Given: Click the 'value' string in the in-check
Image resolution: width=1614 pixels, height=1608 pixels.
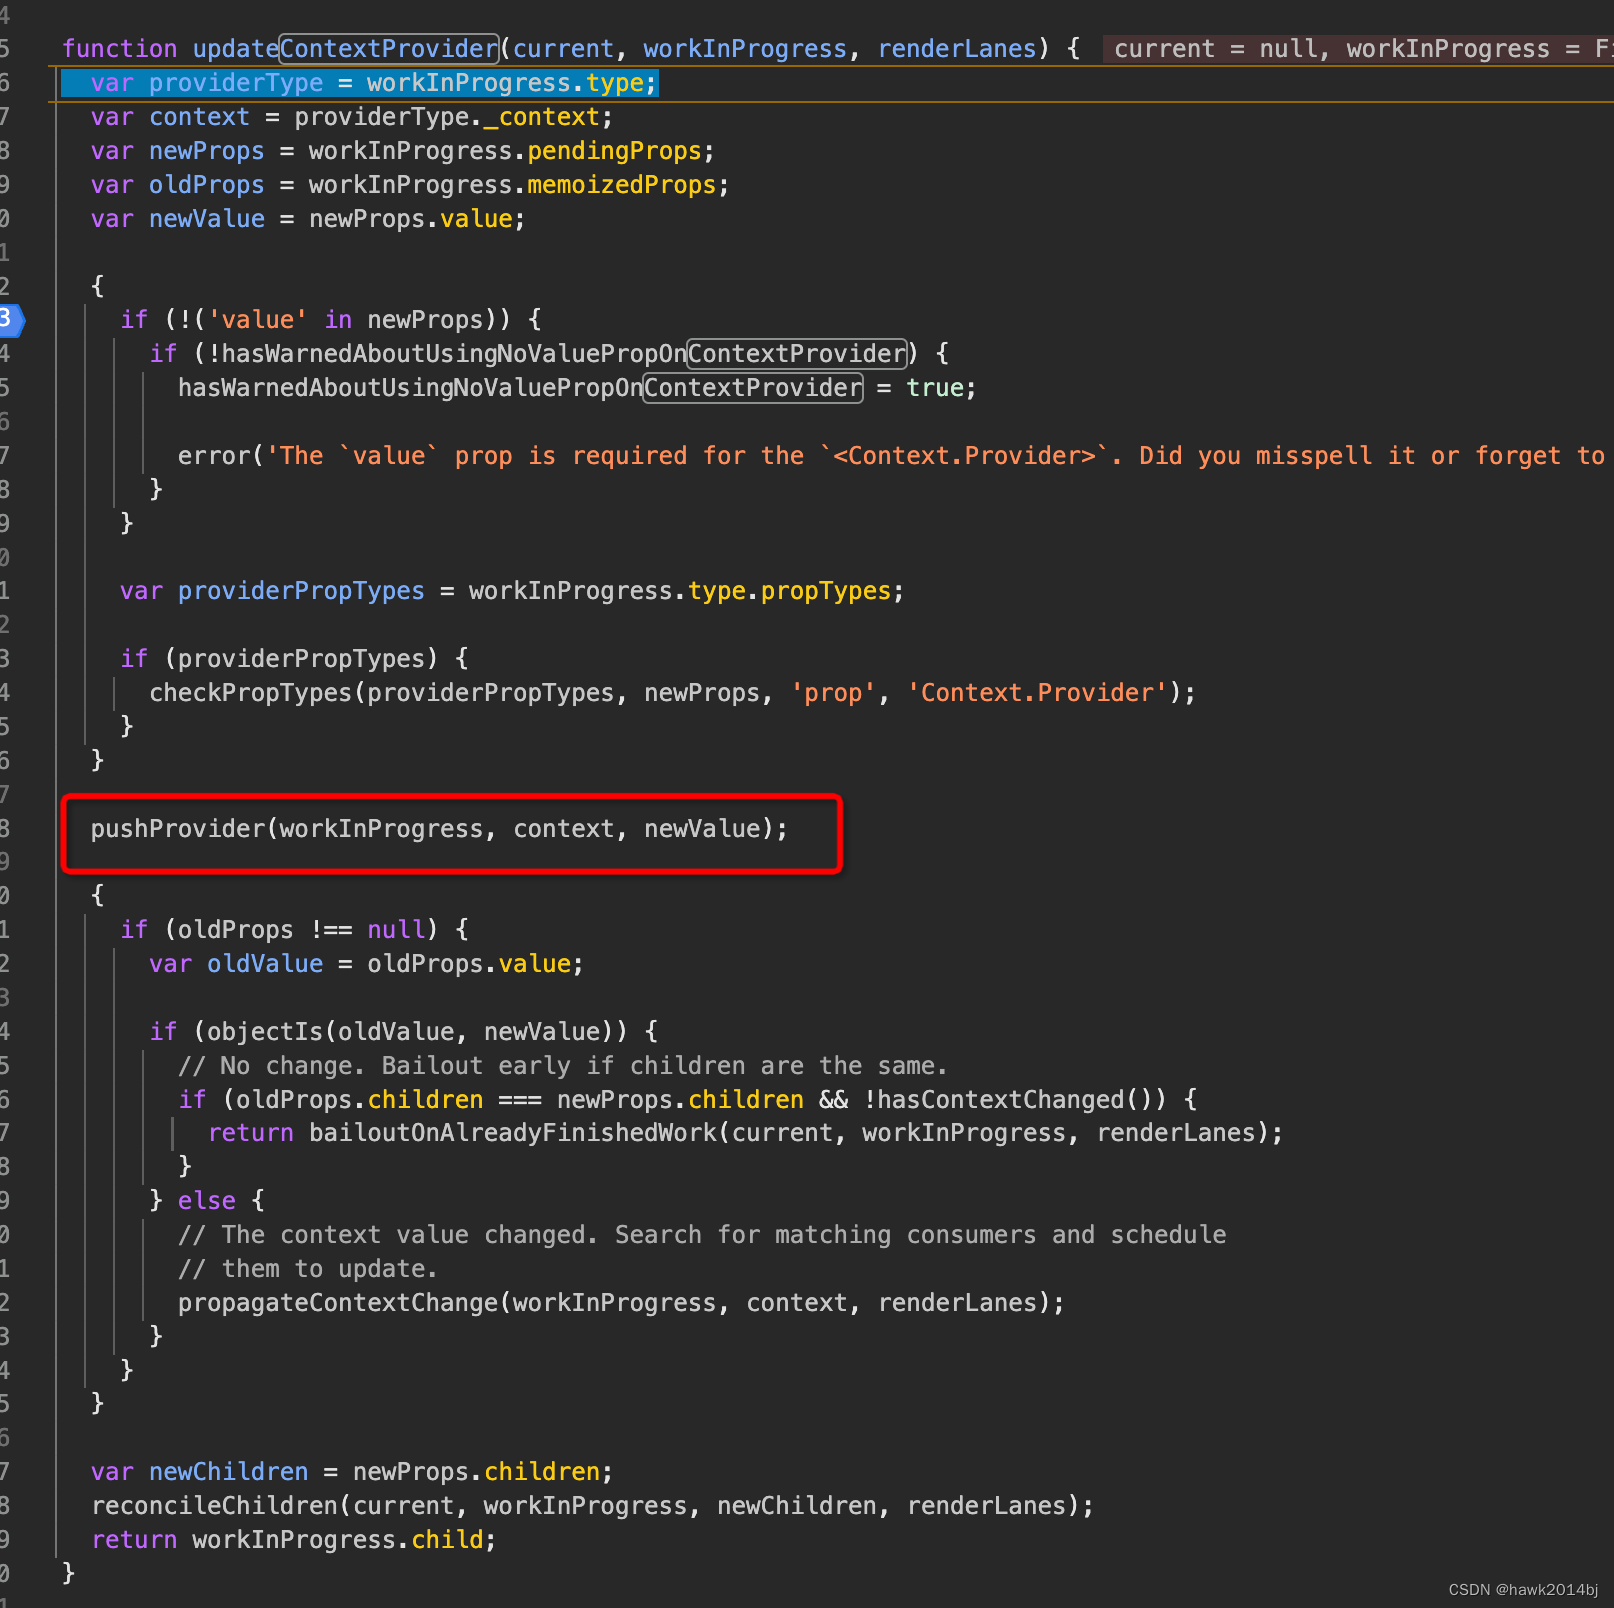Looking at the screenshot, I should (x=257, y=320).
